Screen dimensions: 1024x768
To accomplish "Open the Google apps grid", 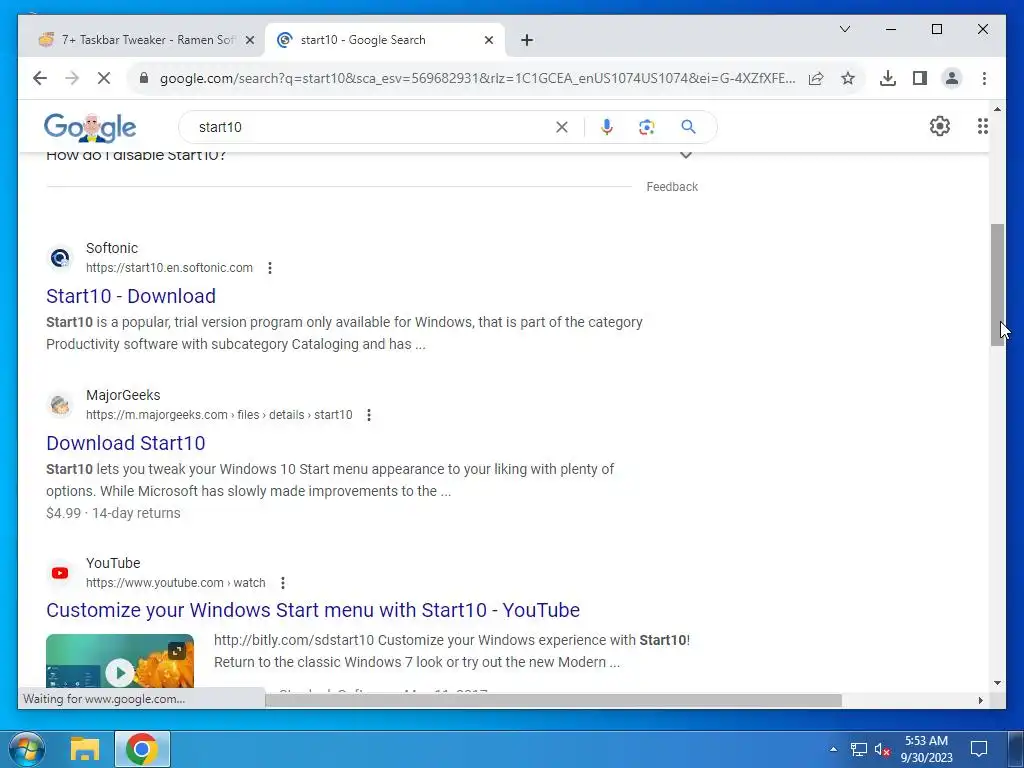I will (x=982, y=126).
